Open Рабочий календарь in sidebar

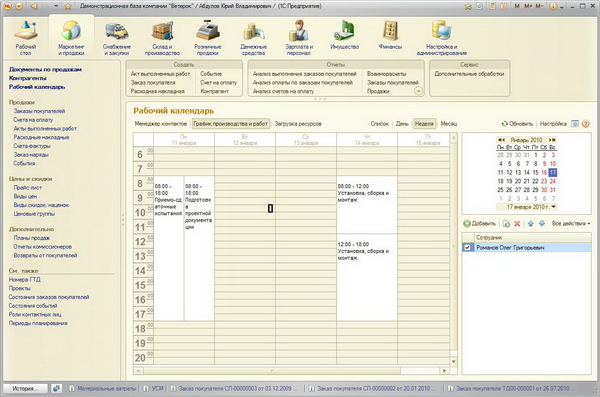[37, 87]
